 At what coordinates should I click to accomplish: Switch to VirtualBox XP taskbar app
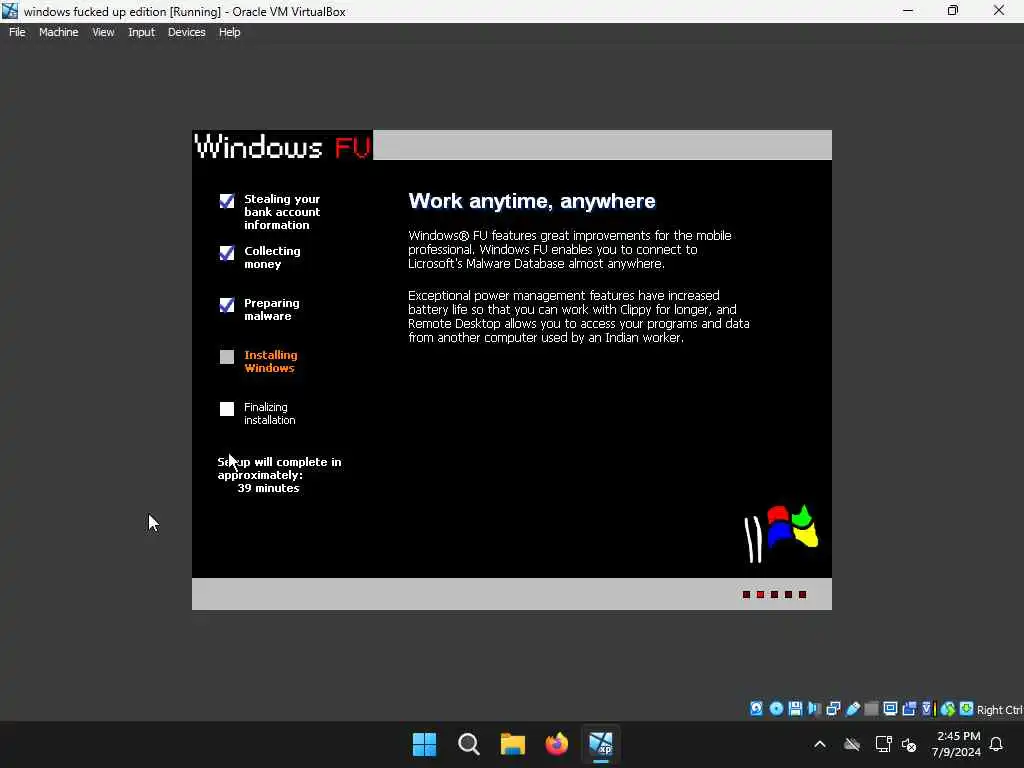[601, 744]
